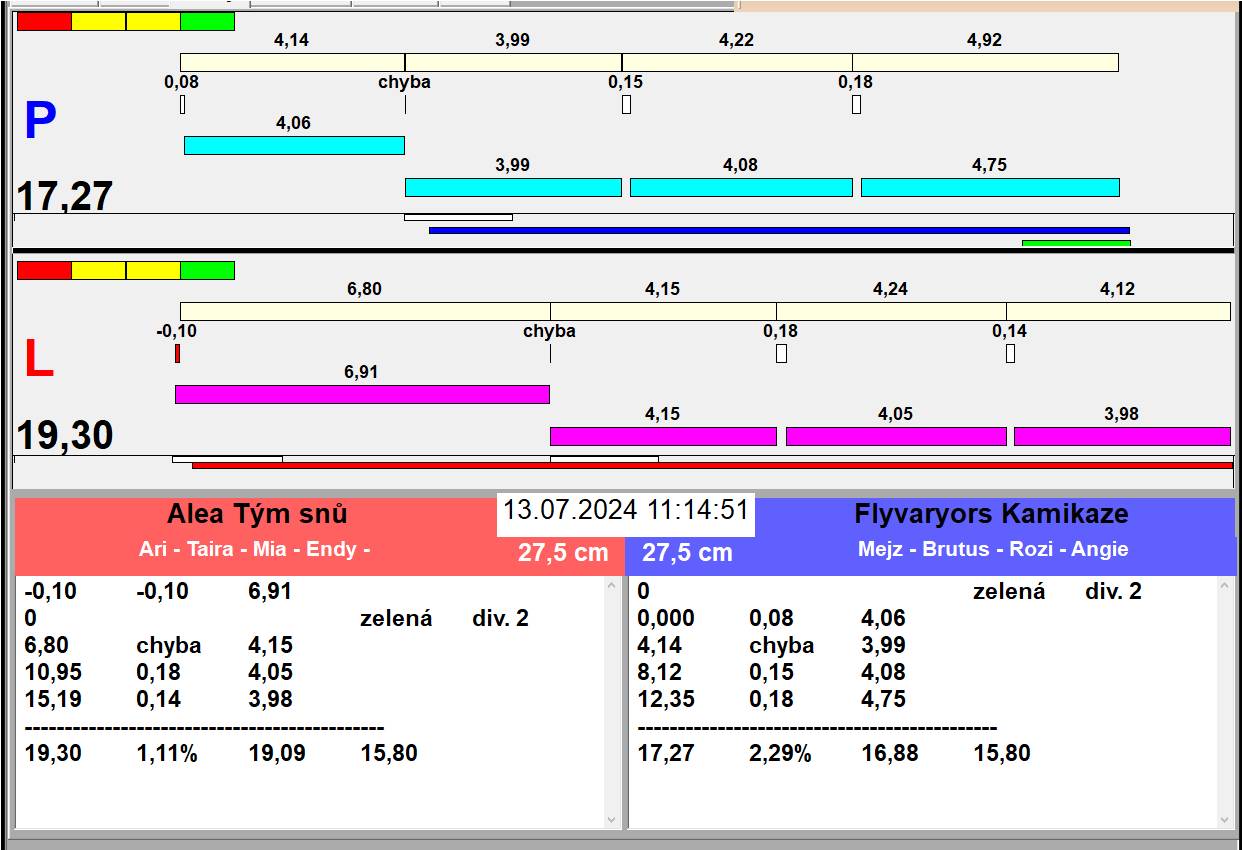Click the red start light in lane P

point(44,22)
